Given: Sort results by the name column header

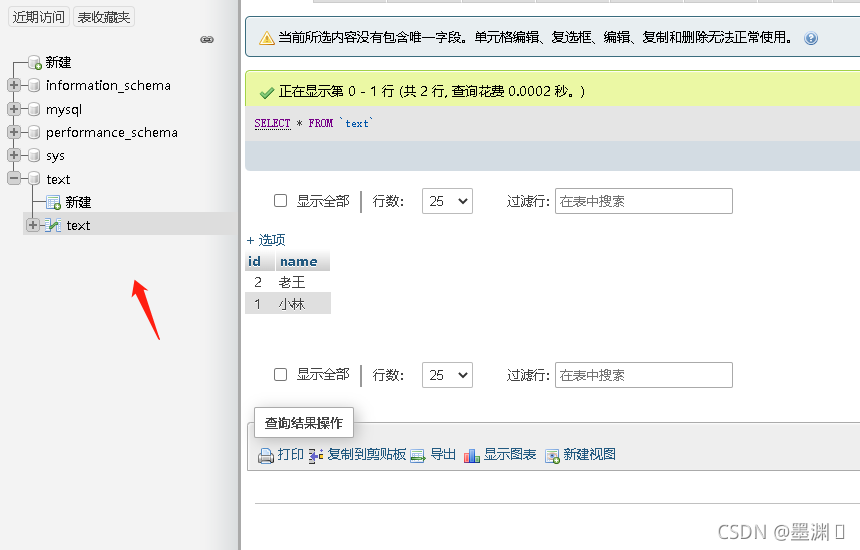Looking at the screenshot, I should pyautogui.click(x=299, y=262).
